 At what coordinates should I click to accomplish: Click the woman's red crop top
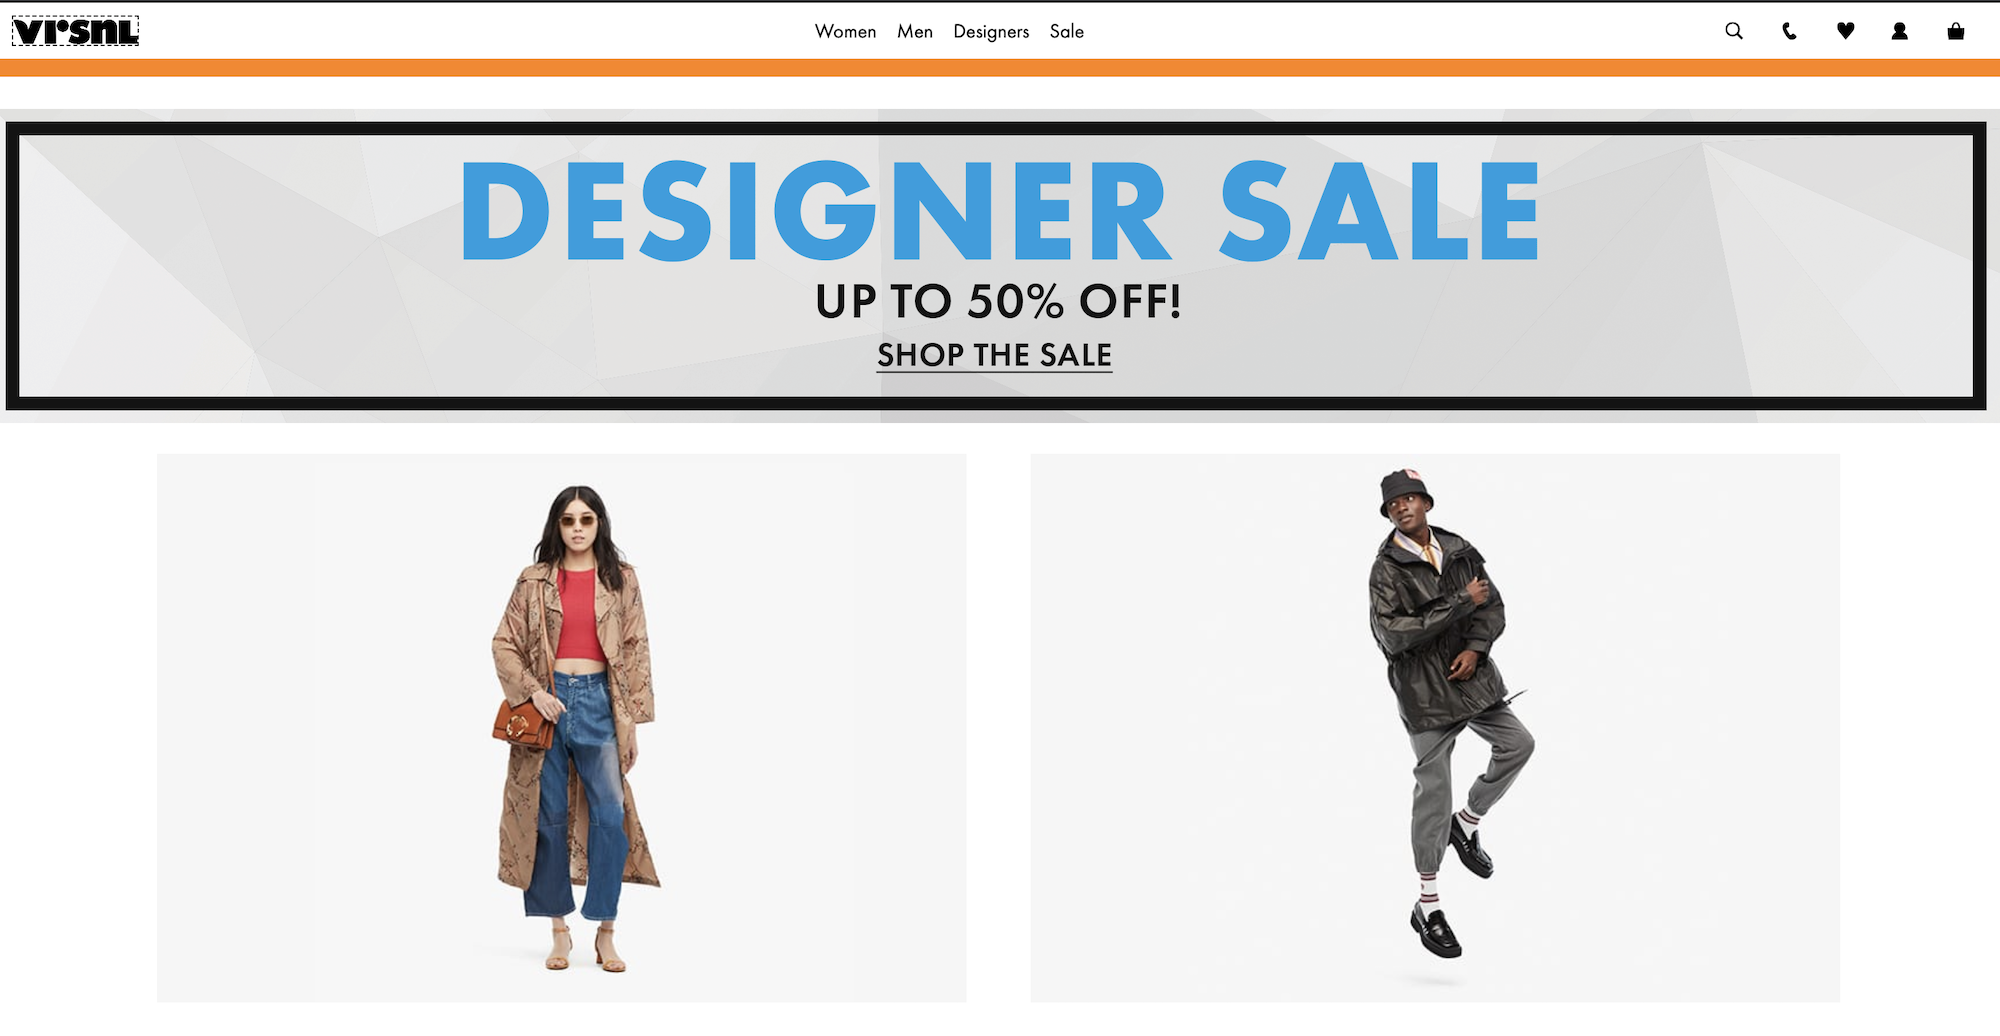coord(581,615)
